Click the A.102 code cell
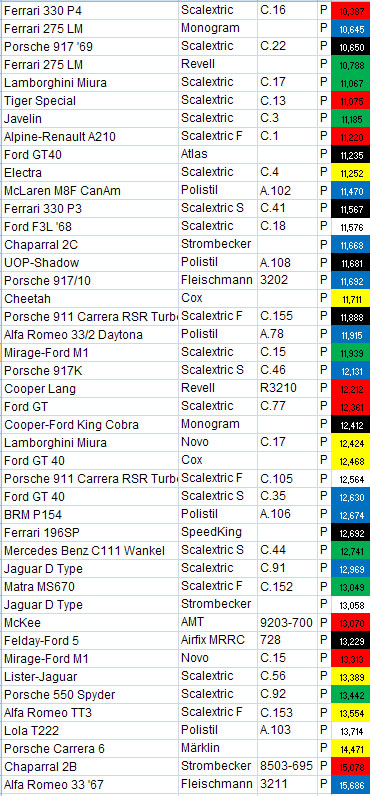This screenshot has height=796, width=370. pyautogui.click(x=287, y=190)
